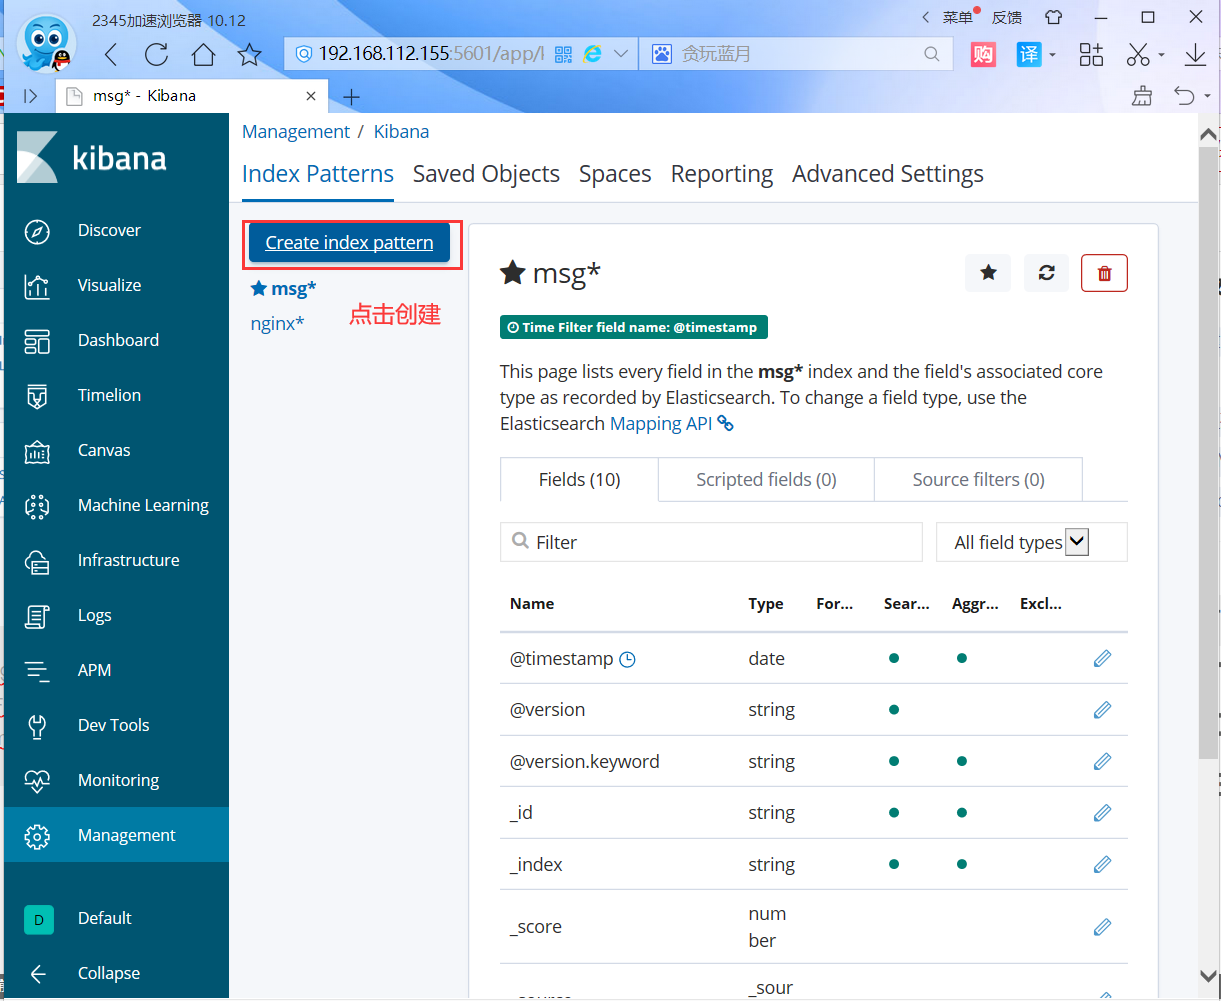
Task: Edit the _id field pencil icon
Action: (x=1102, y=812)
